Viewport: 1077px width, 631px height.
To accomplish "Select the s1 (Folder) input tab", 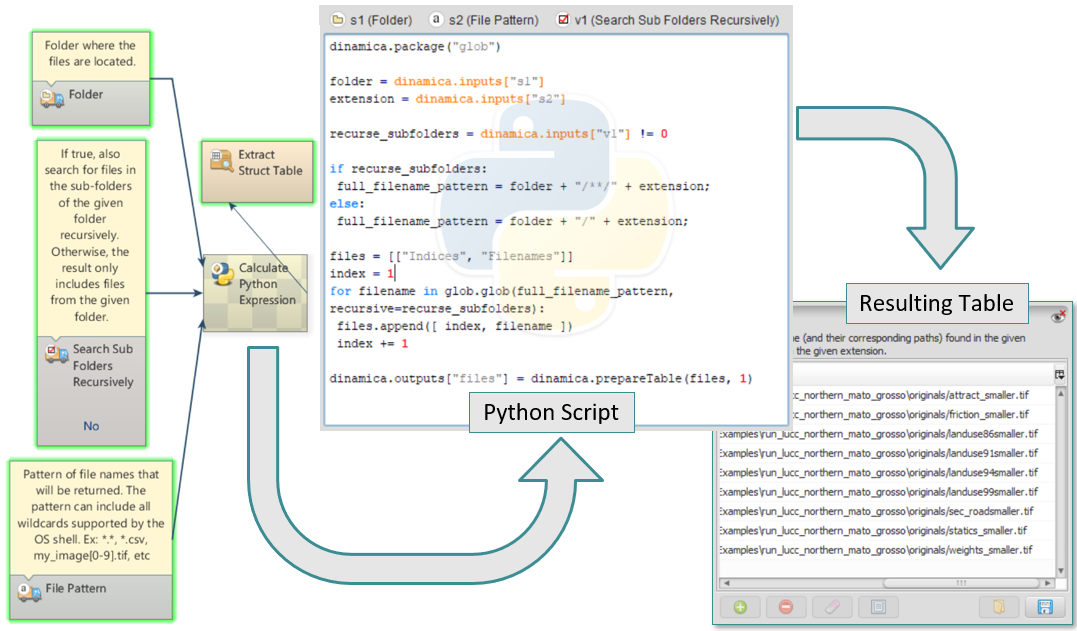I will tap(372, 19).
